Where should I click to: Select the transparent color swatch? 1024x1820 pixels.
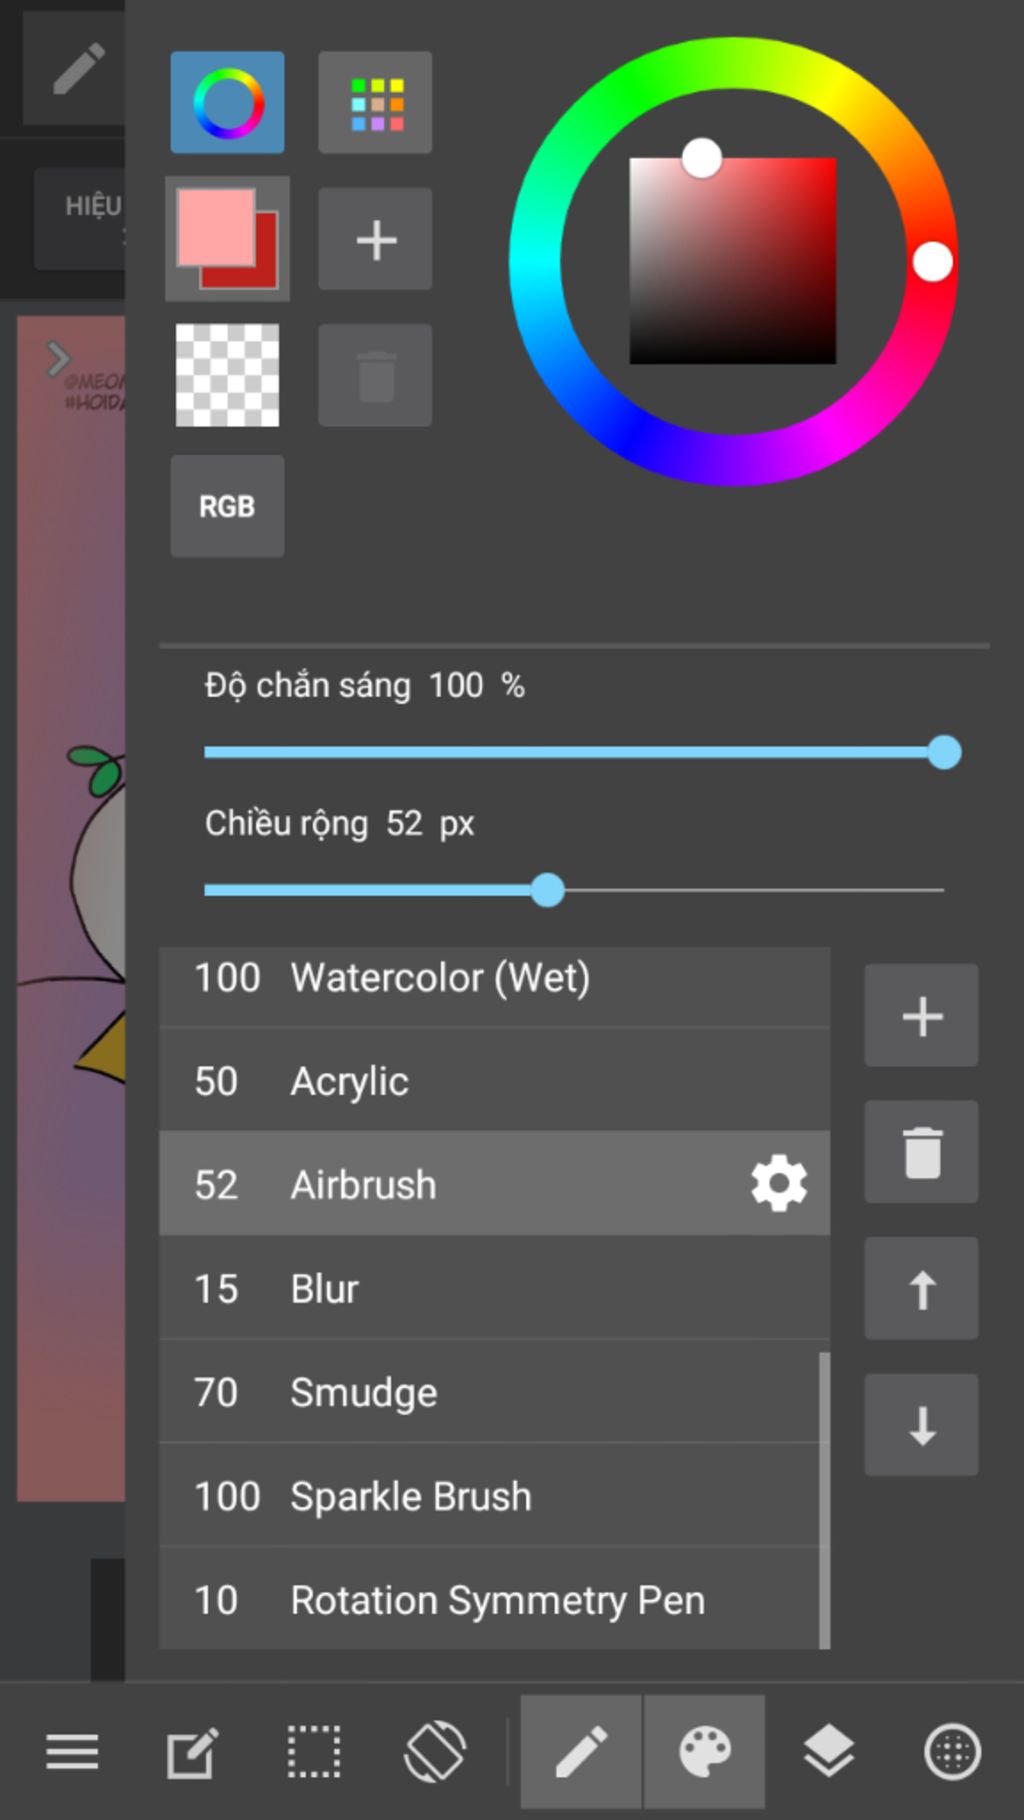click(227, 375)
